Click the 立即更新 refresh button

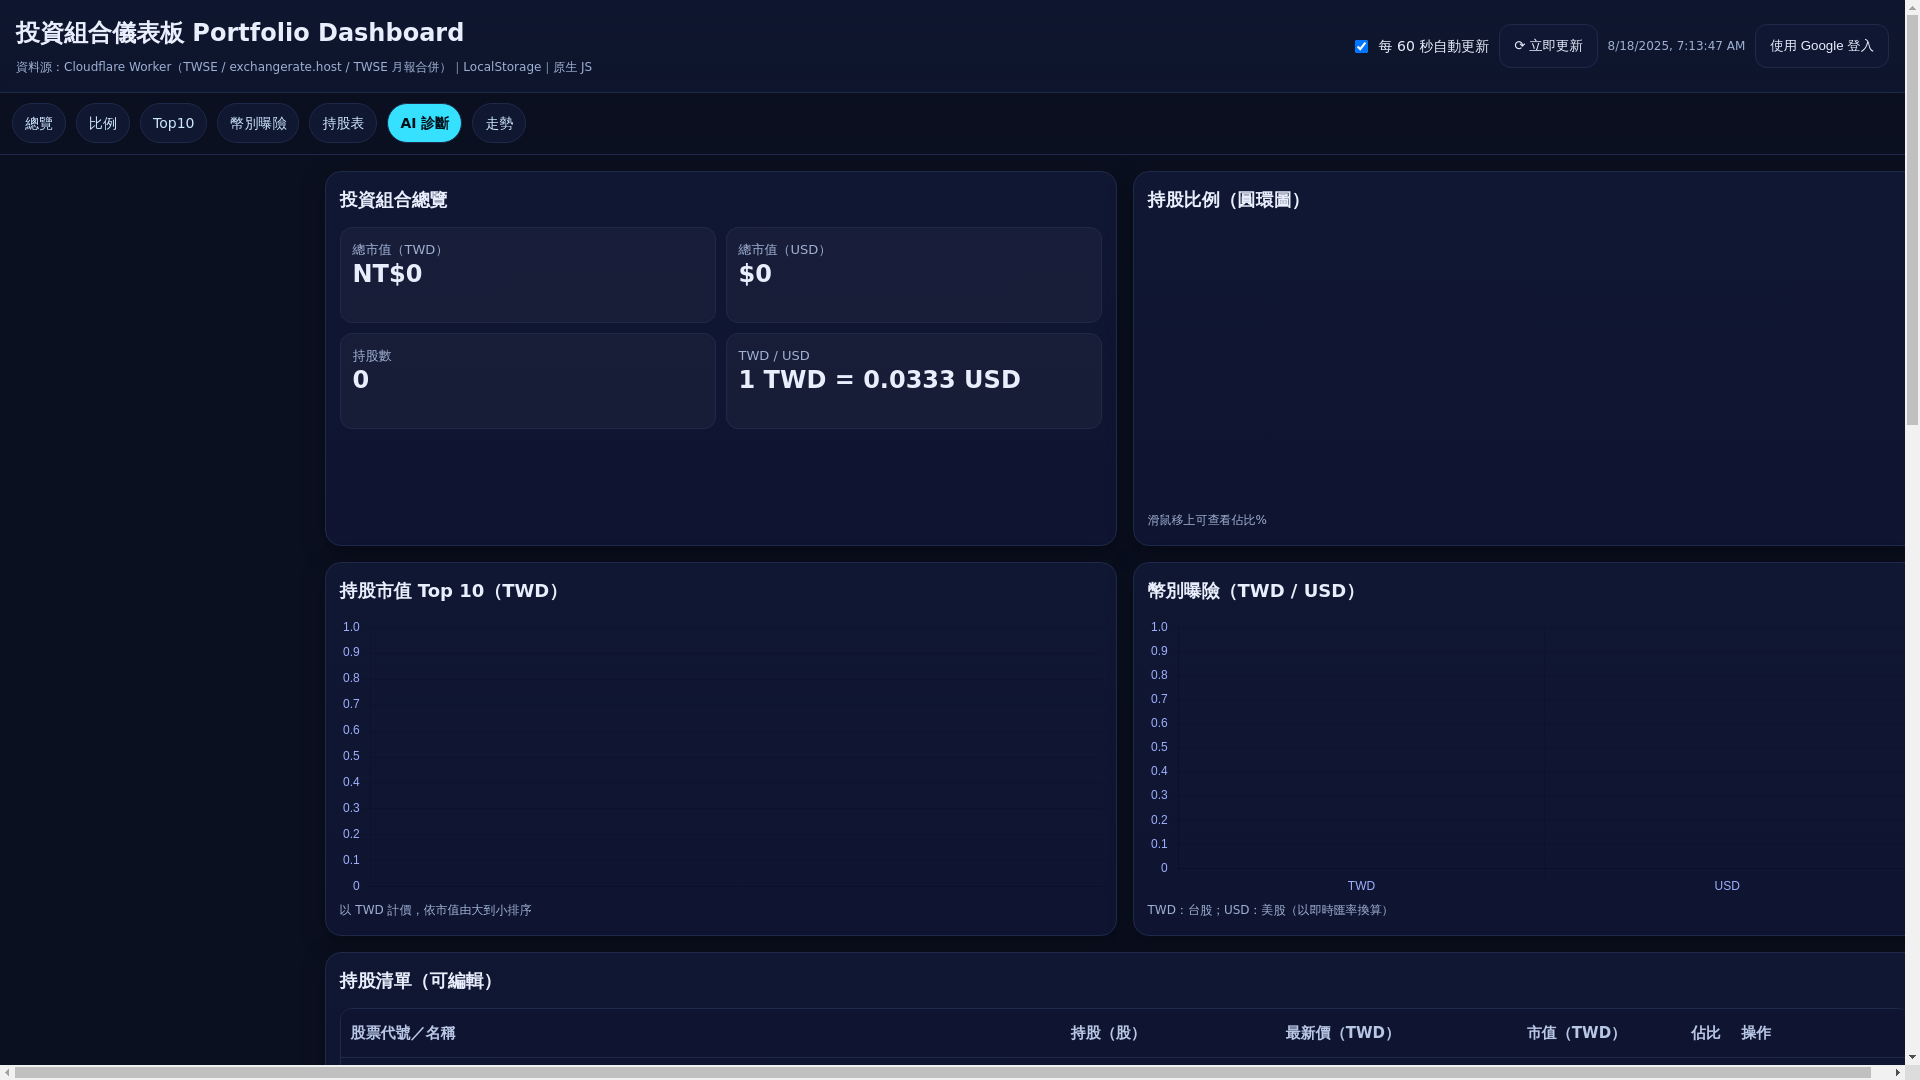point(1547,46)
